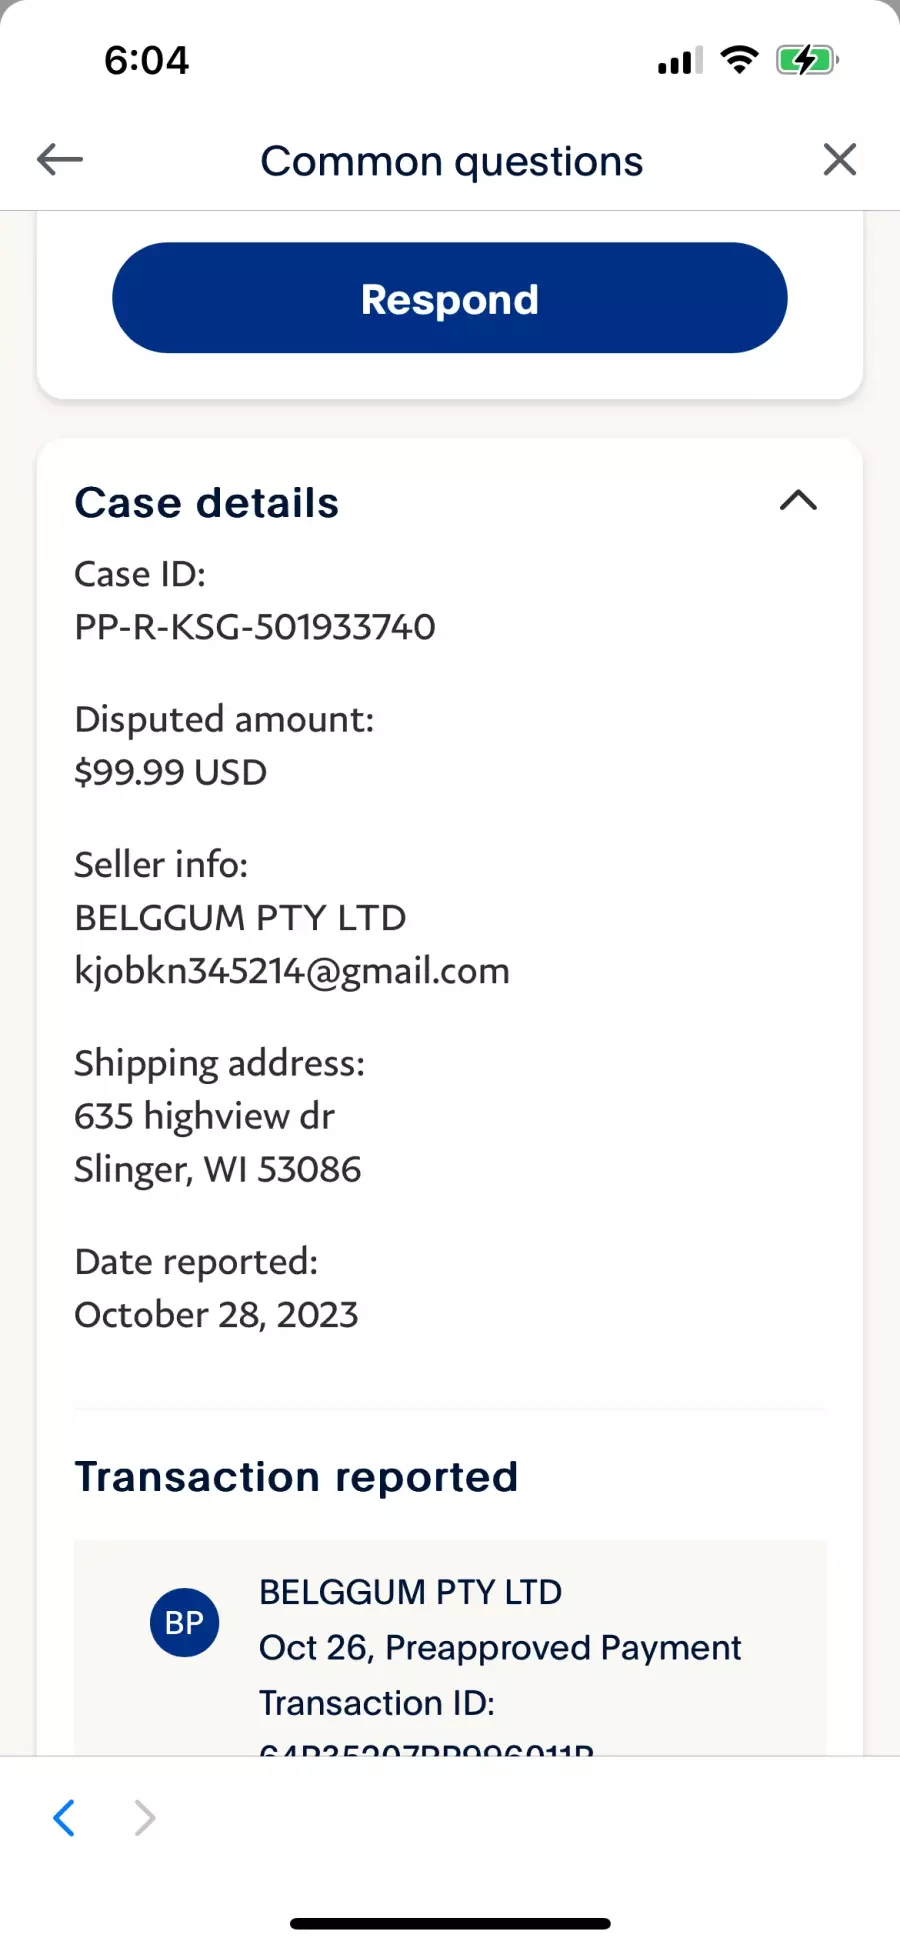Tap the Case details heading
The image size is (900, 1948).
coord(207,503)
